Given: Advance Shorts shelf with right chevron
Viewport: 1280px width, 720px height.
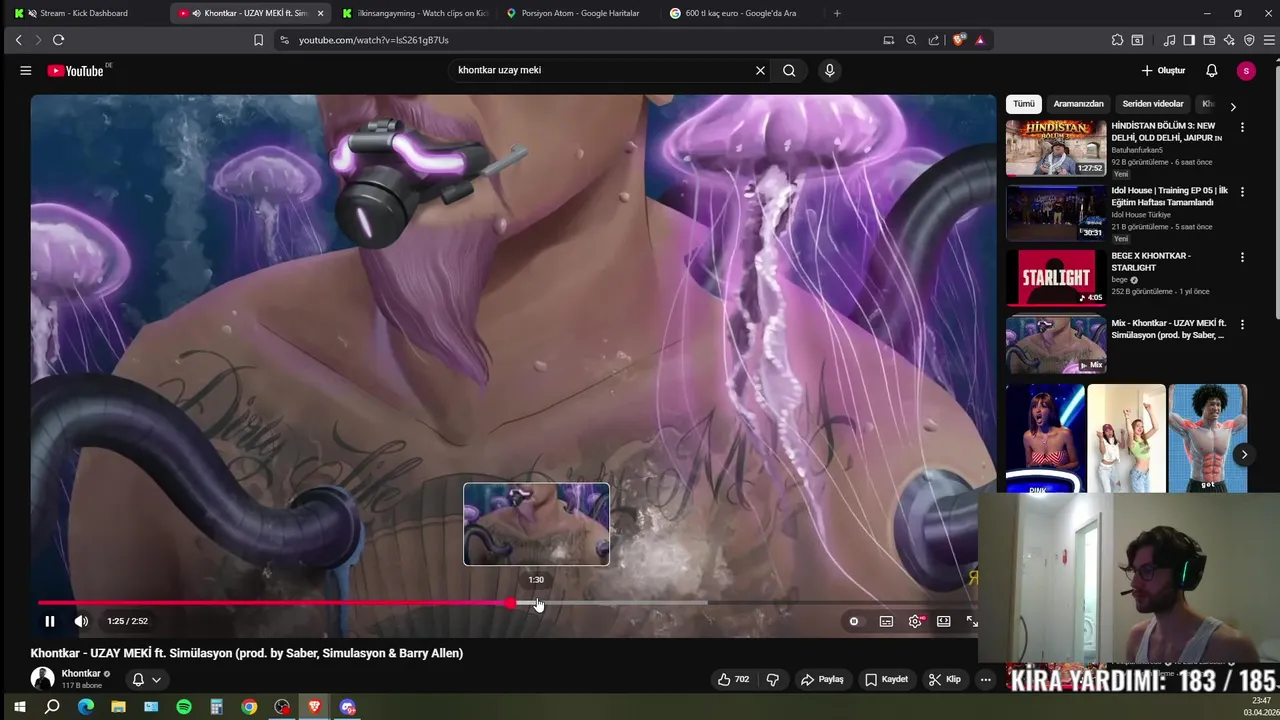Looking at the screenshot, I should [1244, 455].
